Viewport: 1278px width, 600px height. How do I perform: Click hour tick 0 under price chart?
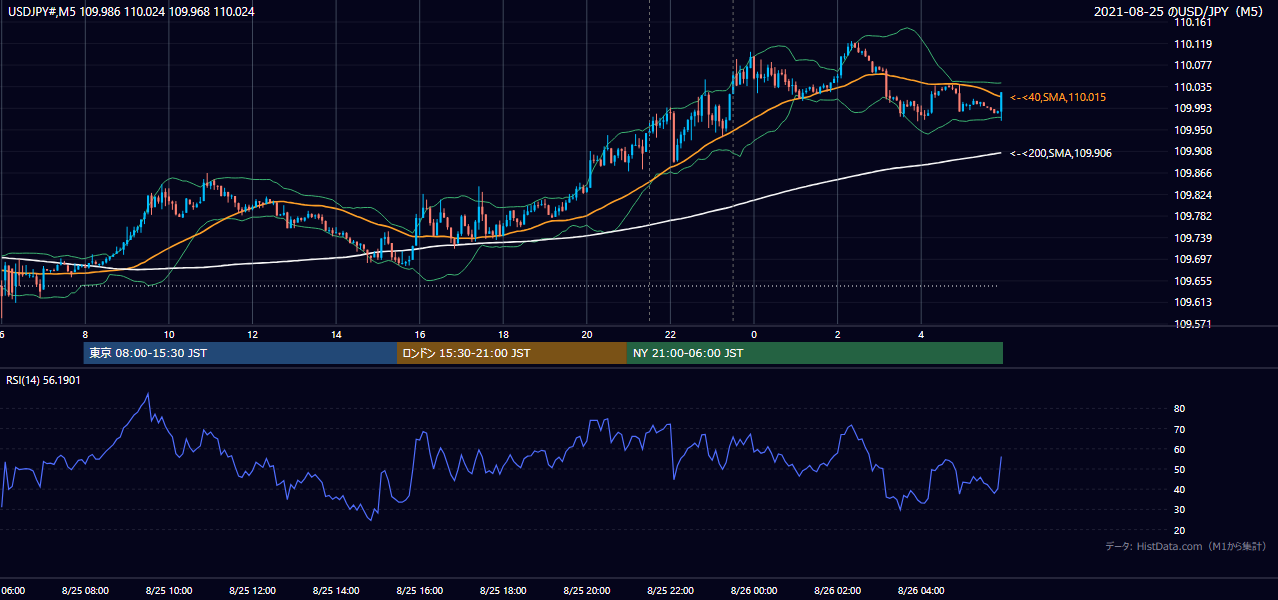(754, 335)
